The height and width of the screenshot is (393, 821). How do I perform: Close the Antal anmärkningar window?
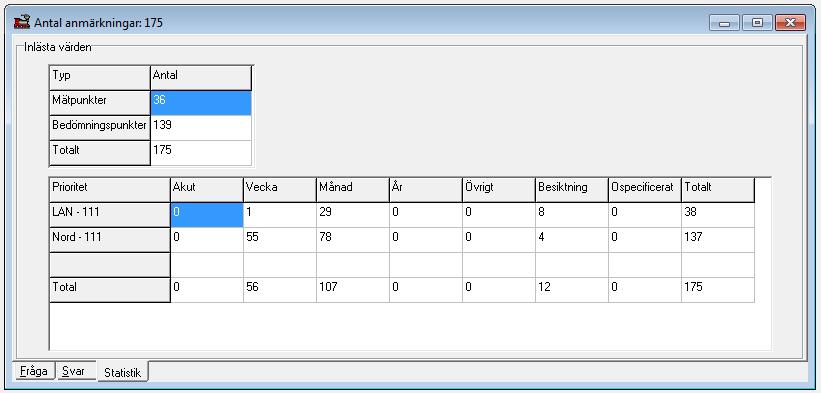pos(790,23)
